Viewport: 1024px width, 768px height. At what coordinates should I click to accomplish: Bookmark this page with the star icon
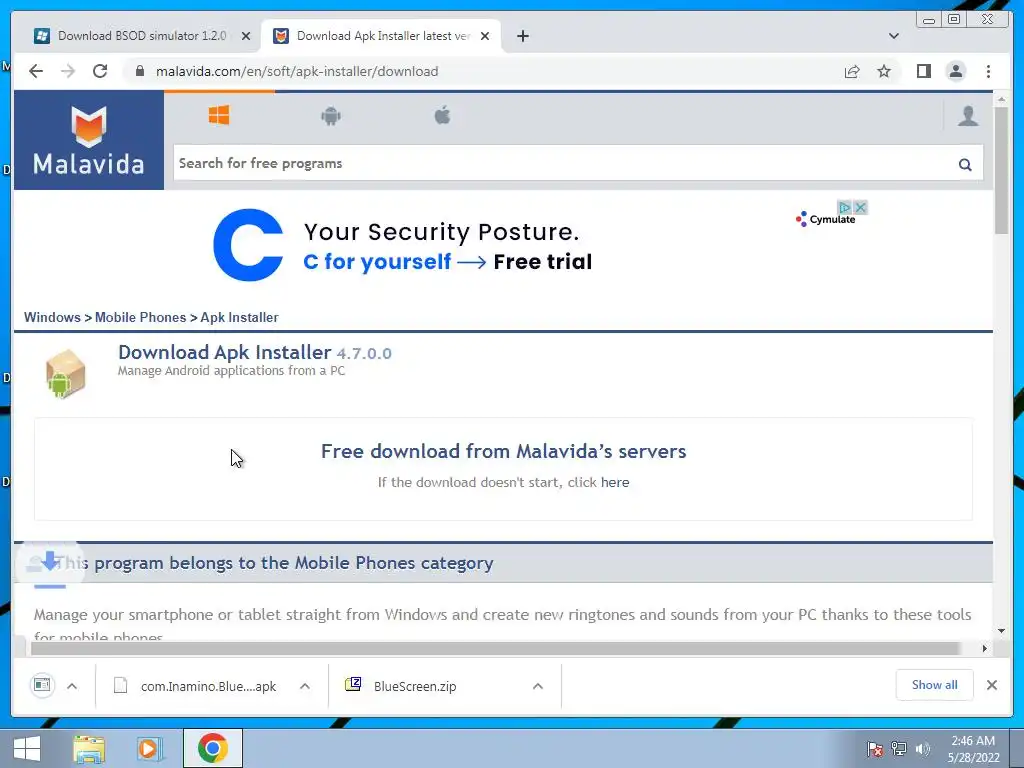pos(884,71)
